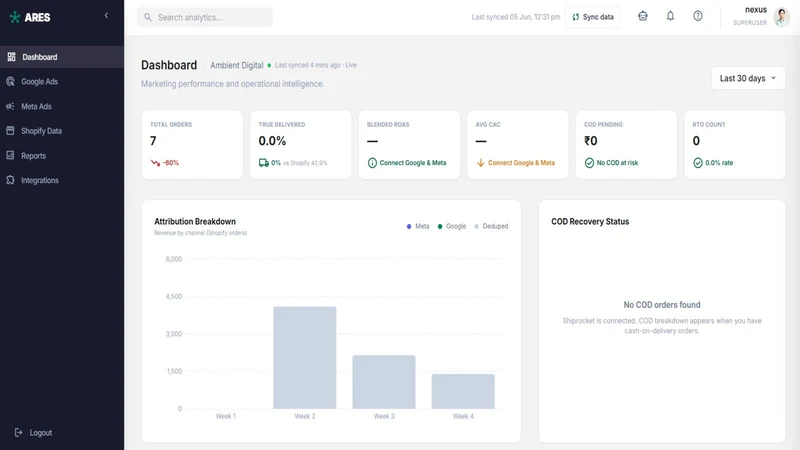Click the Attribution Breakdown title
This screenshot has height=450, width=800.
195,221
